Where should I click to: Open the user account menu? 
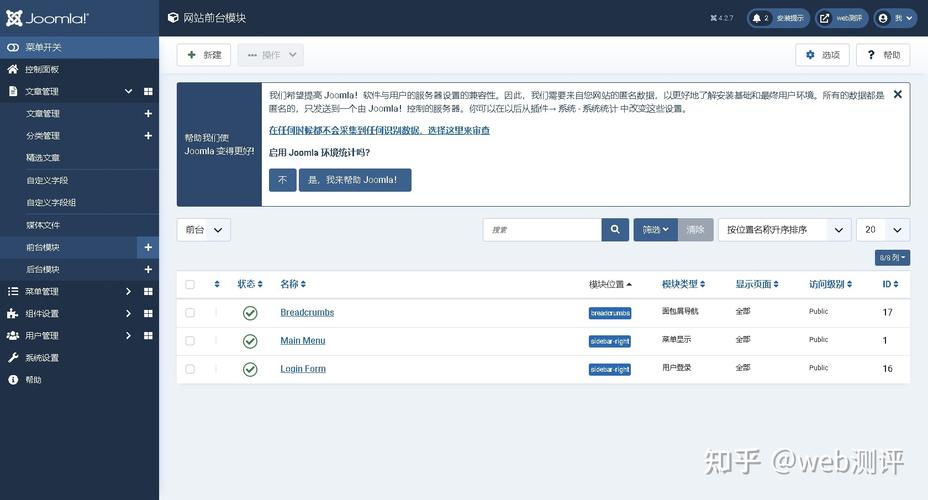click(x=895, y=18)
